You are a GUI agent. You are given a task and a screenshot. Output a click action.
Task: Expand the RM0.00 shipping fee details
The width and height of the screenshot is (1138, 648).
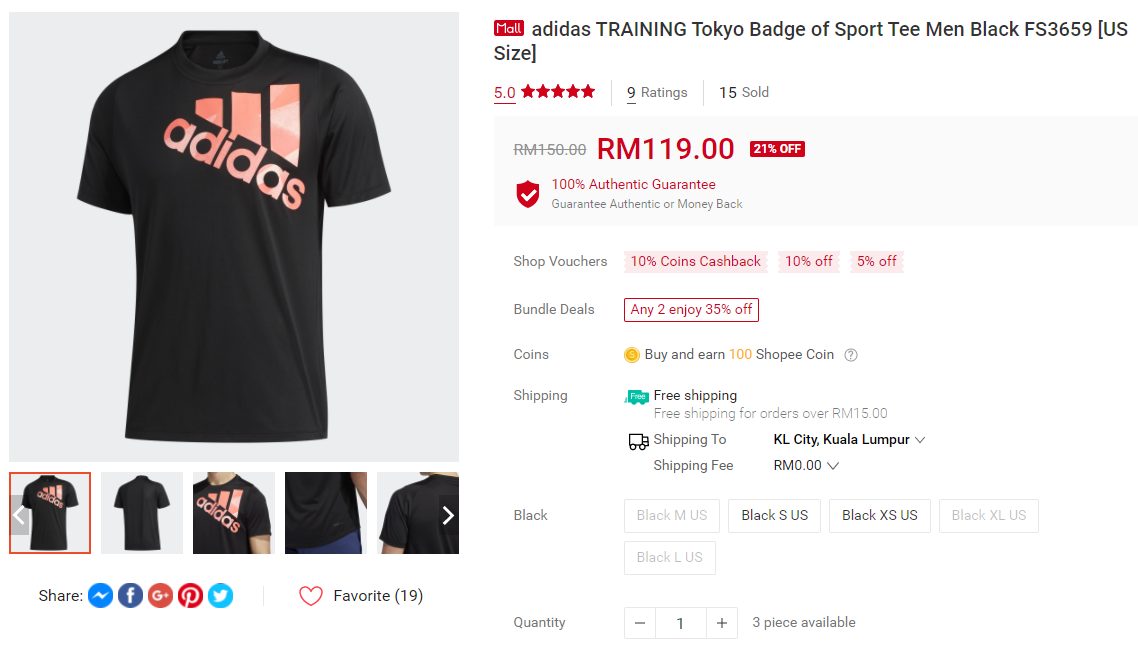coord(806,466)
